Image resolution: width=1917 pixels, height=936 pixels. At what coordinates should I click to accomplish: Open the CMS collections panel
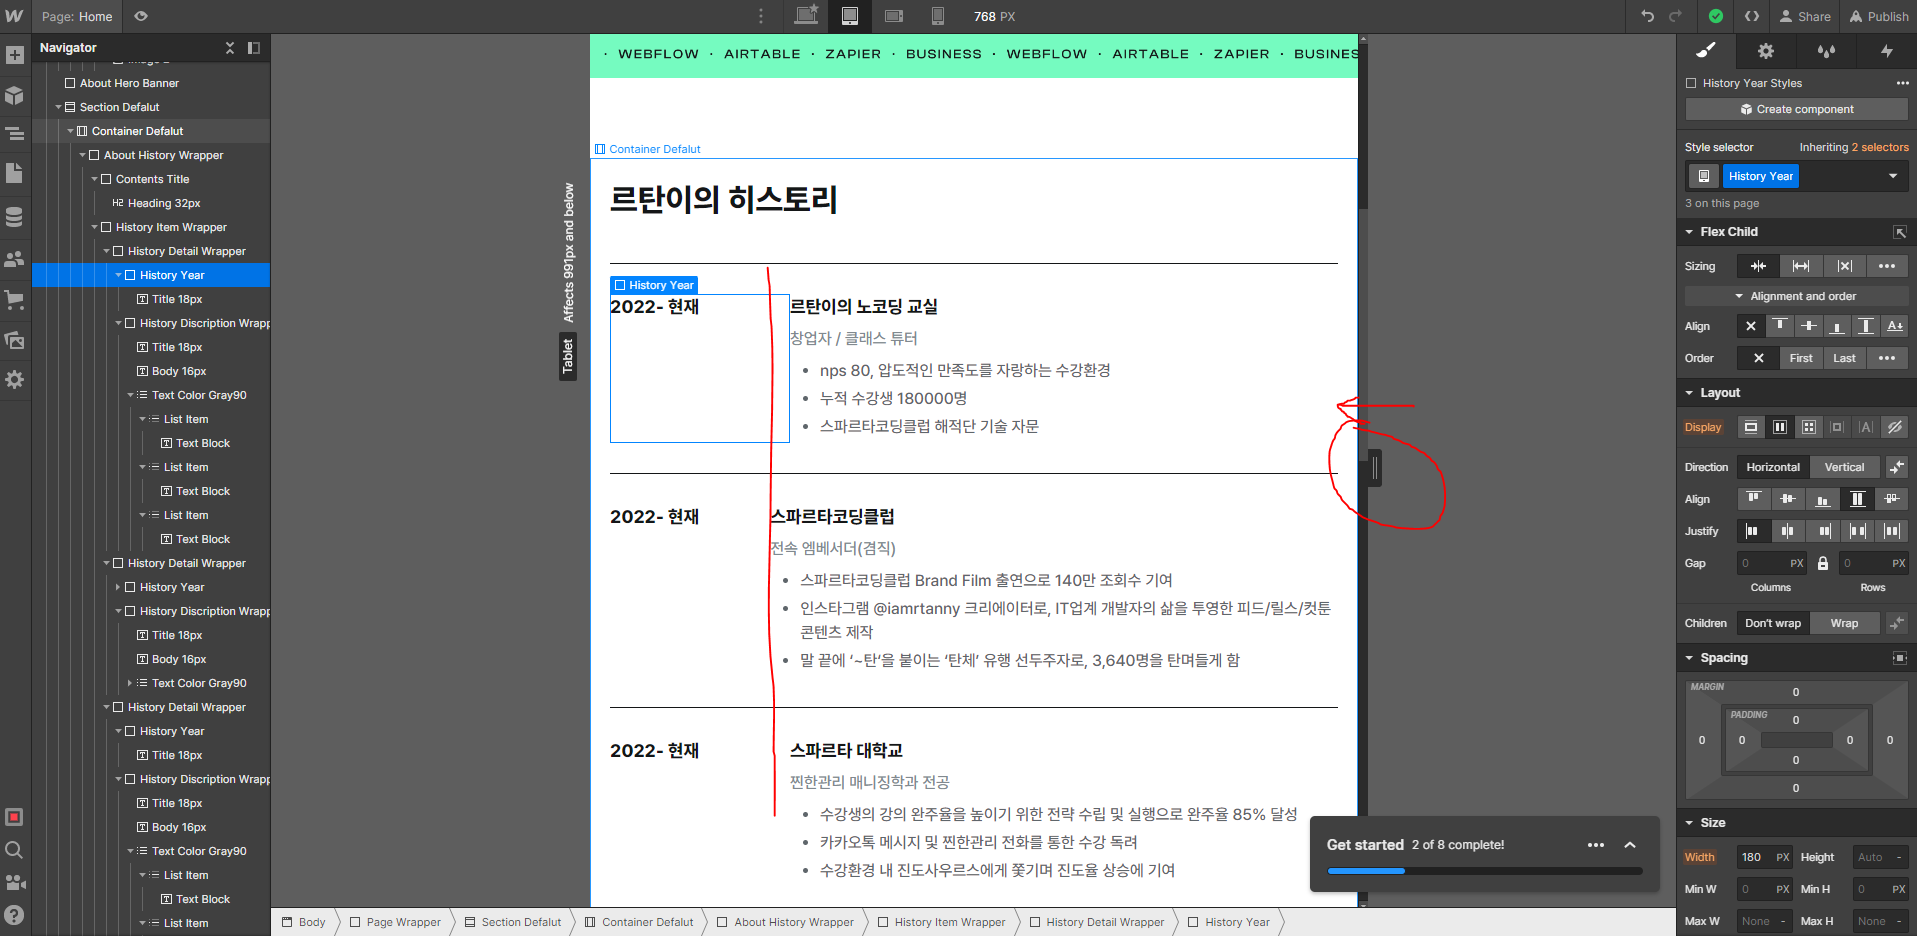coord(15,216)
